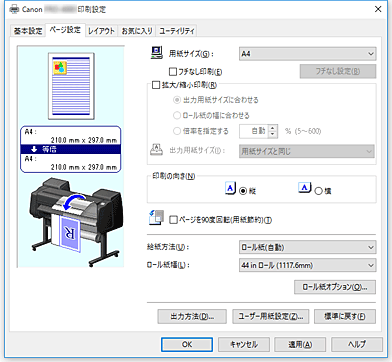Click the 等倍 scaling info bar
Image resolution: width=392 pixels, height=362 pixels.
click(x=70, y=149)
